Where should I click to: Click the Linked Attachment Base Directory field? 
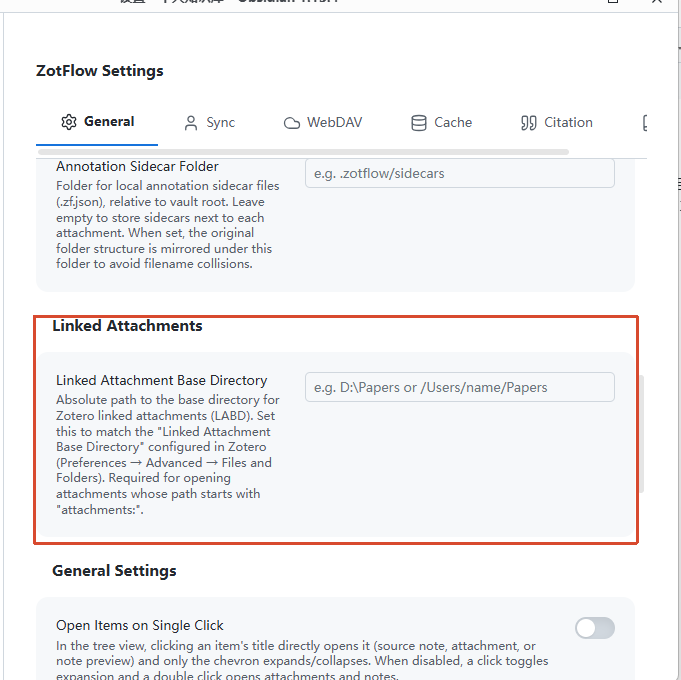[460, 387]
